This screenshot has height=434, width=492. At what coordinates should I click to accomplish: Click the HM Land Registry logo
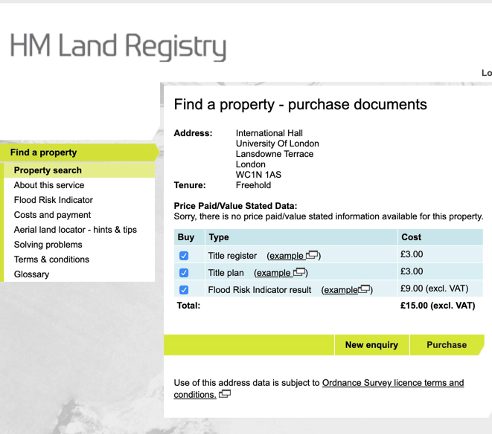pos(118,46)
